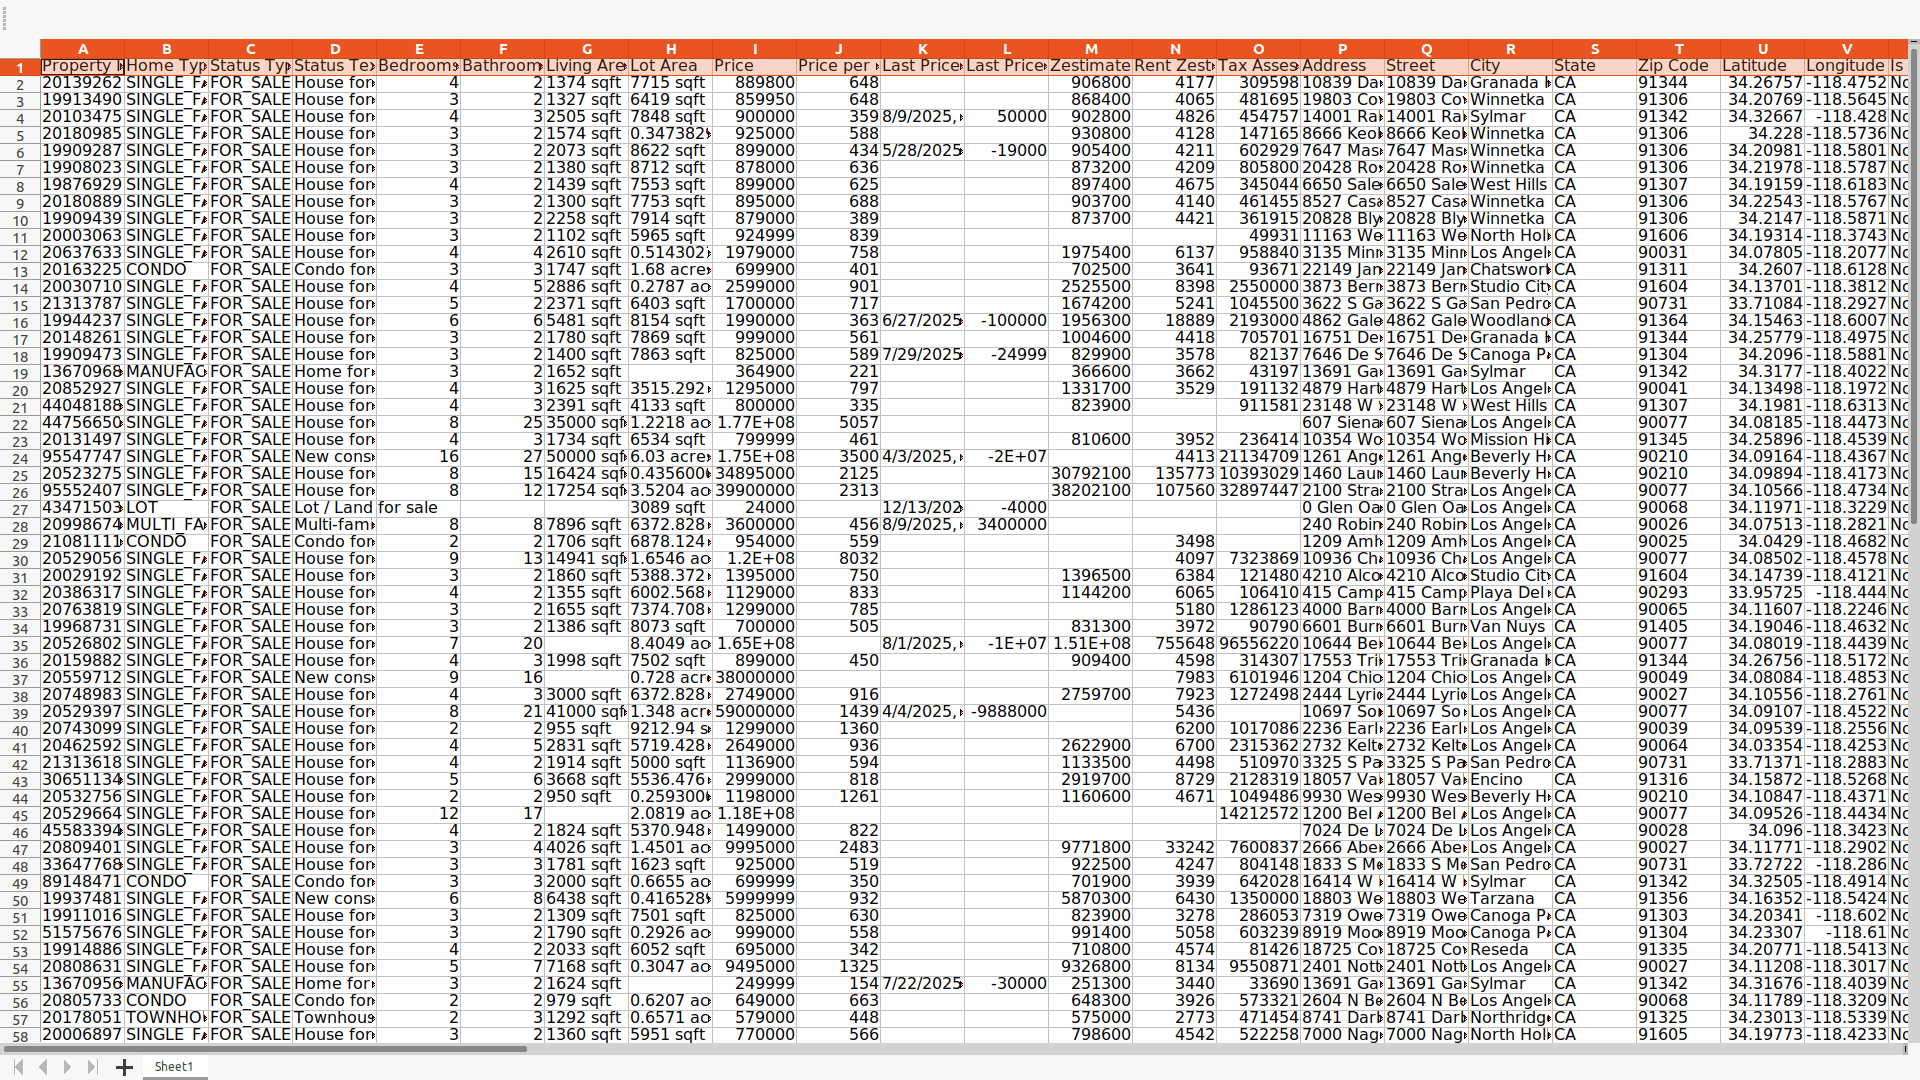Select the 'Zip Code' header cell
This screenshot has width=1920, height=1080.
[1679, 66]
